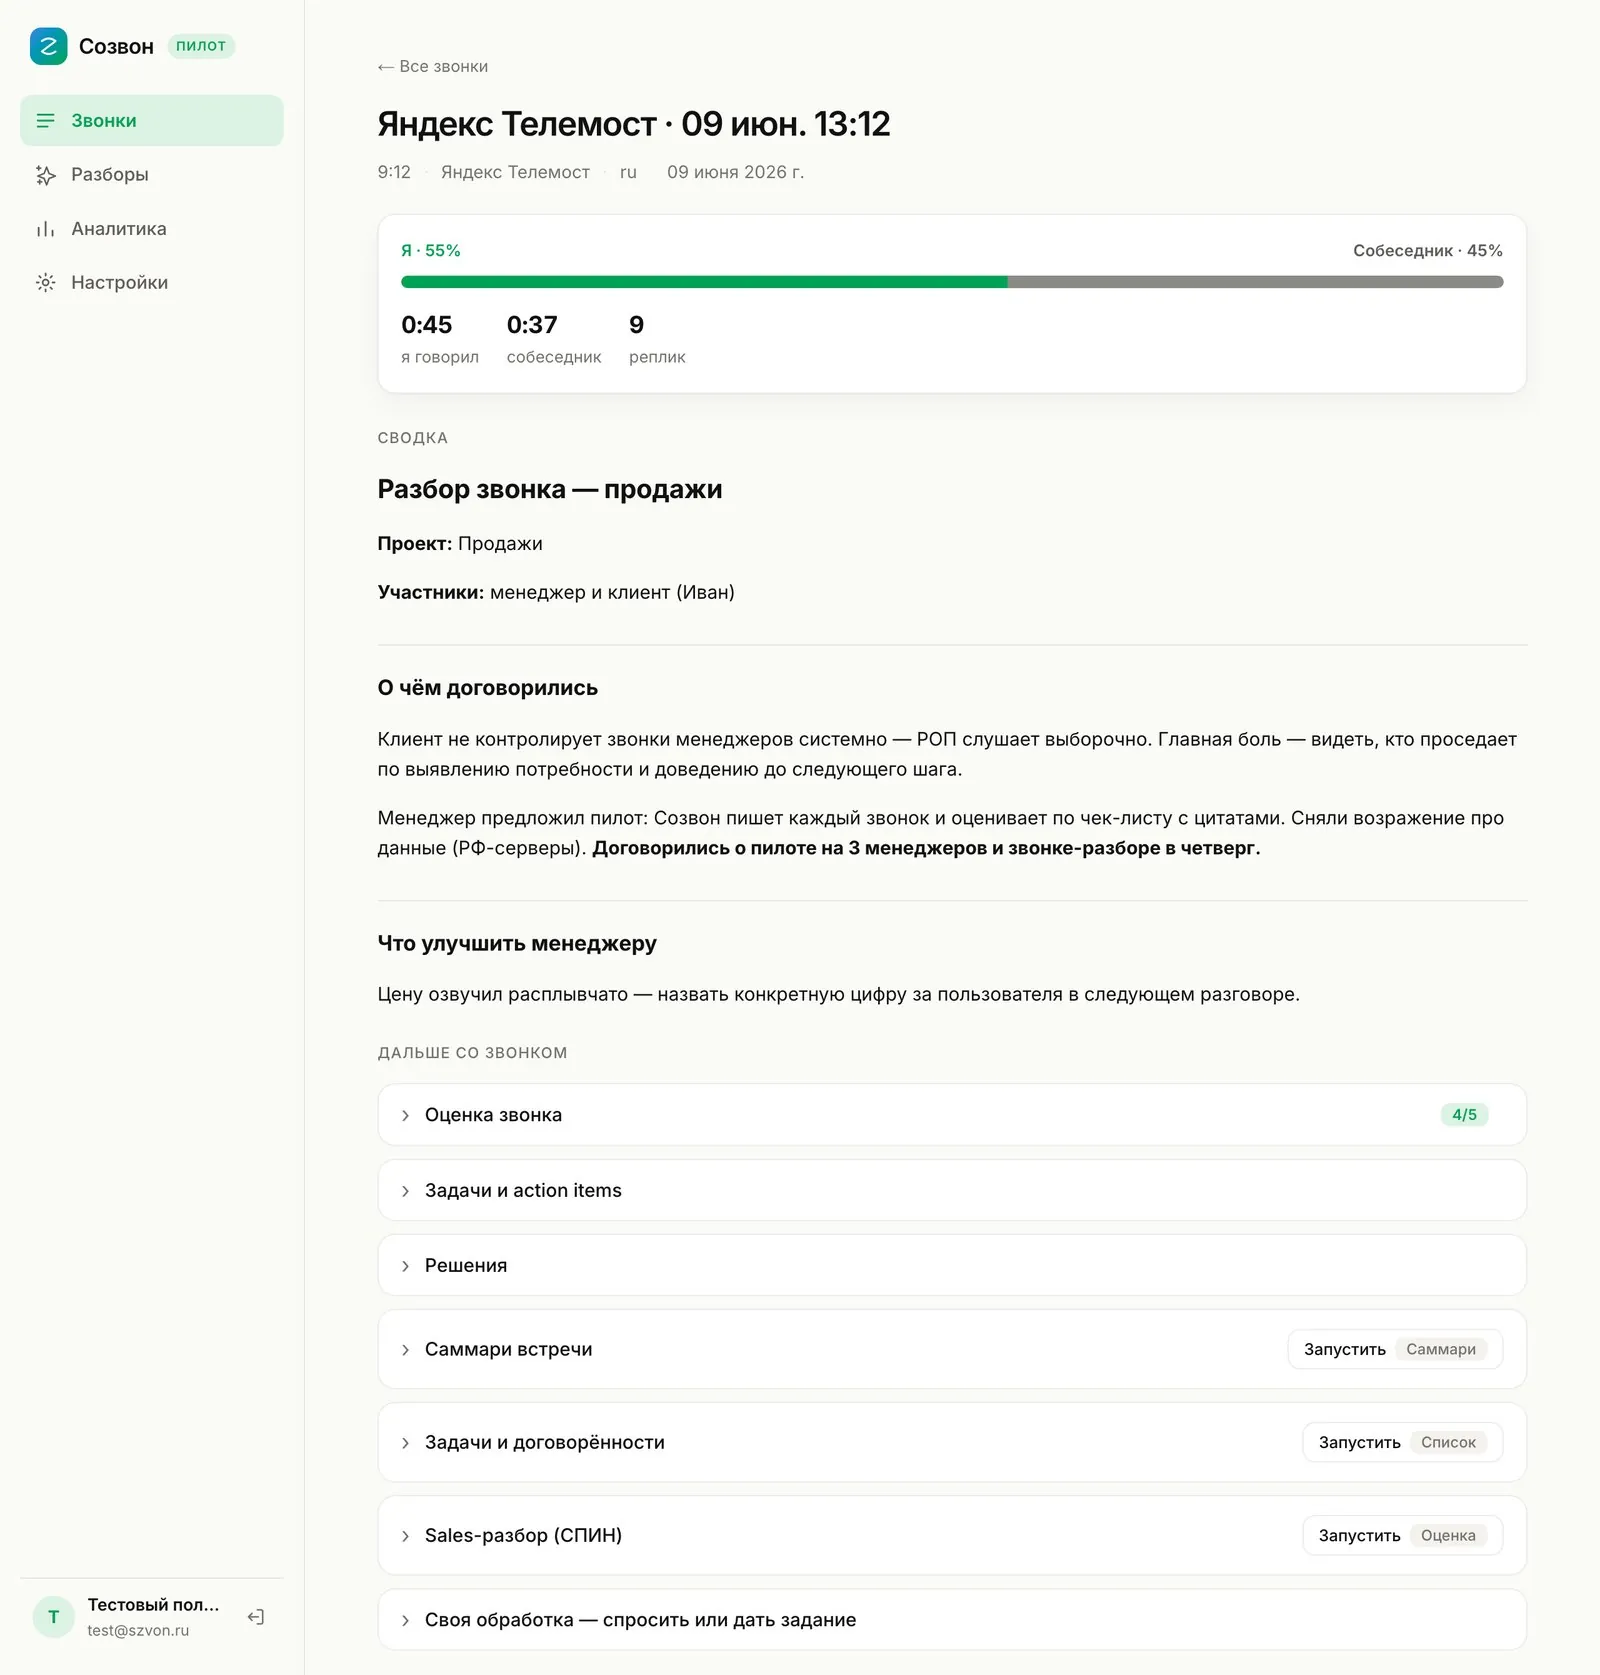Run Саммари with the Запустить button
Screen dimensions: 1600x1675
[x=1395, y=1349]
